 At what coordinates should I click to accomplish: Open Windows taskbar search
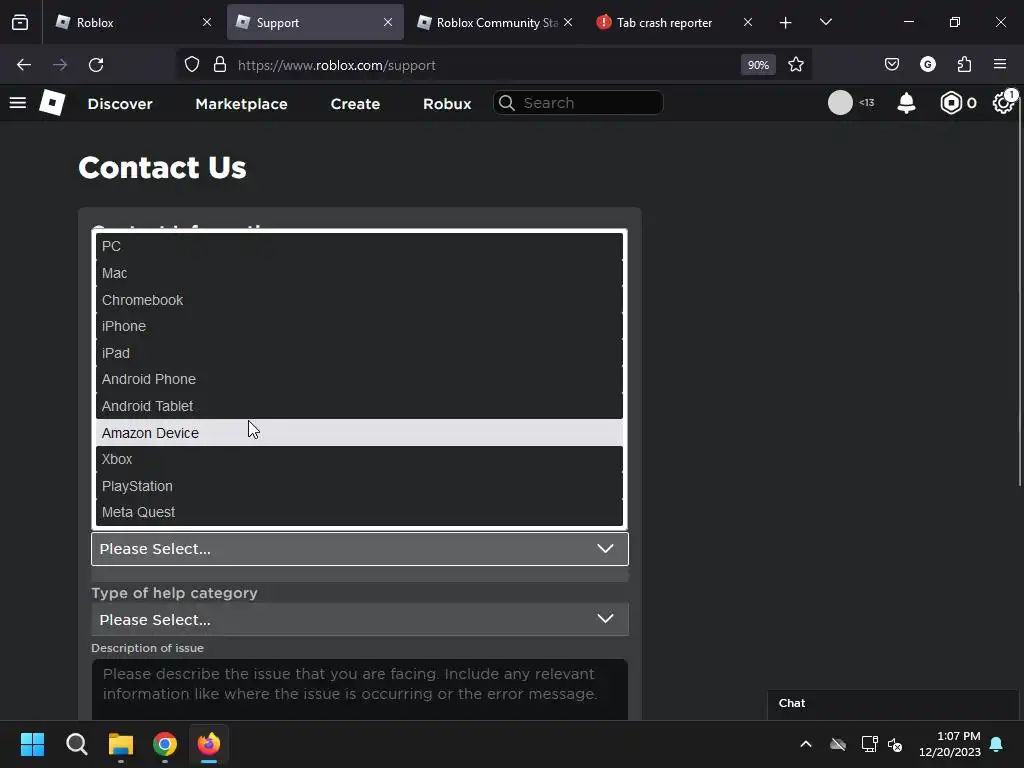[x=76, y=744]
